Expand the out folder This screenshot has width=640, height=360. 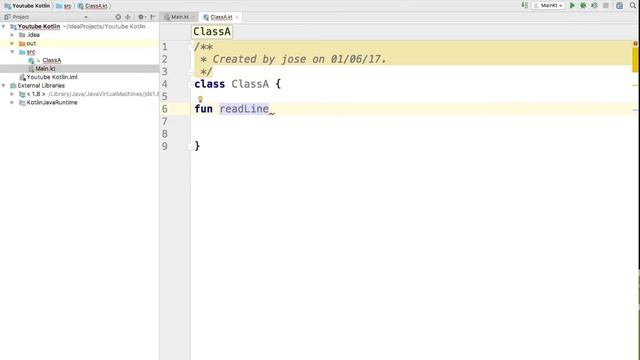click(x=12, y=43)
